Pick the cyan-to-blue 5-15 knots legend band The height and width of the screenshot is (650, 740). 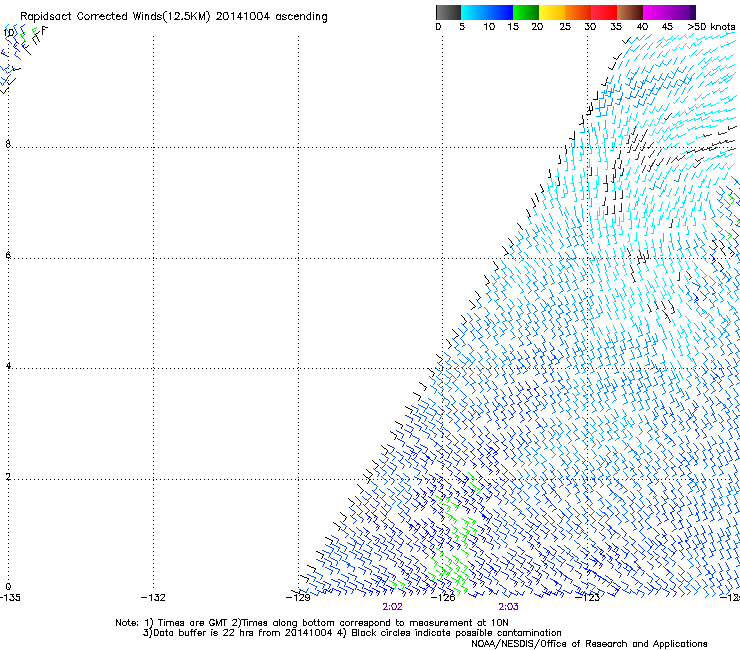click(x=487, y=12)
